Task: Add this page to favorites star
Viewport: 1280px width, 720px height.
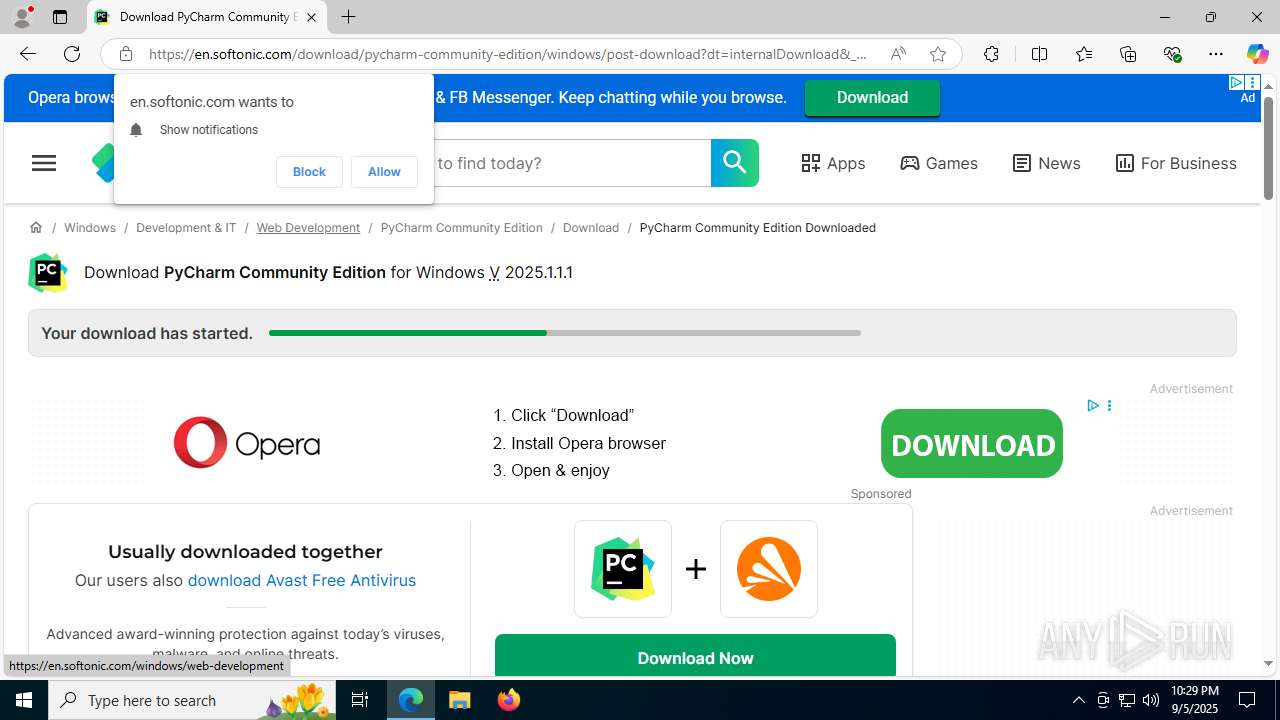Action: [x=937, y=54]
